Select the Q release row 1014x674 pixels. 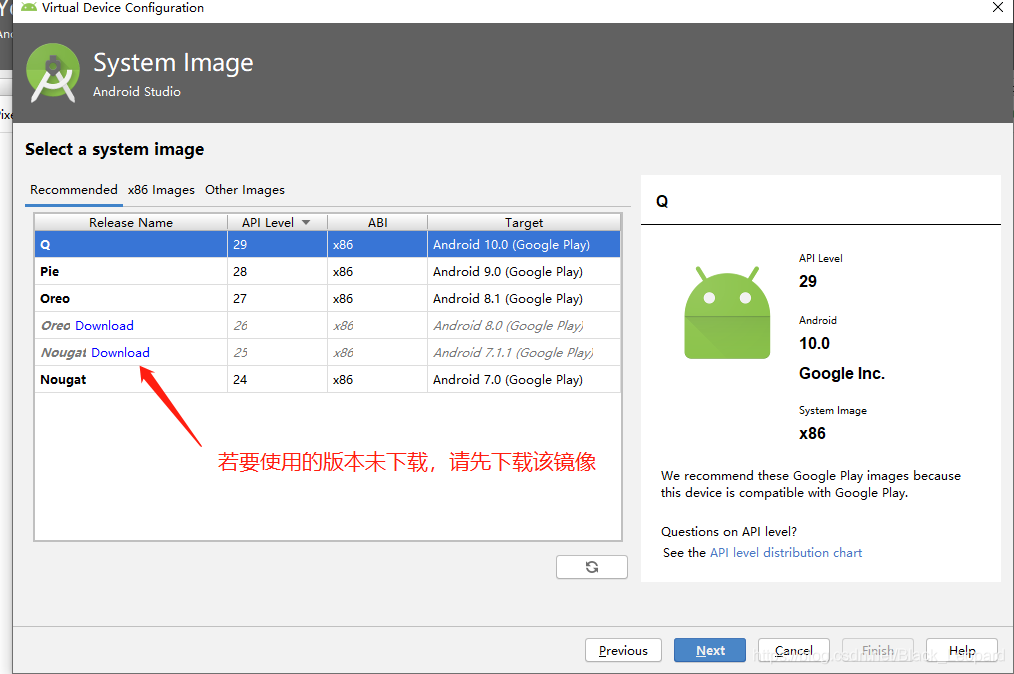pyautogui.click(x=327, y=245)
